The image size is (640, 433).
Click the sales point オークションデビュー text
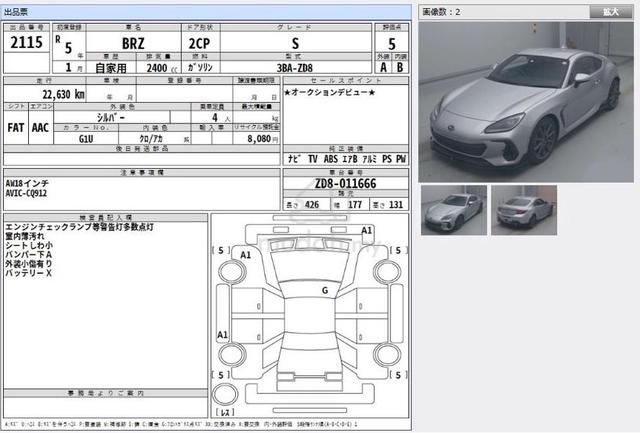tap(330, 93)
